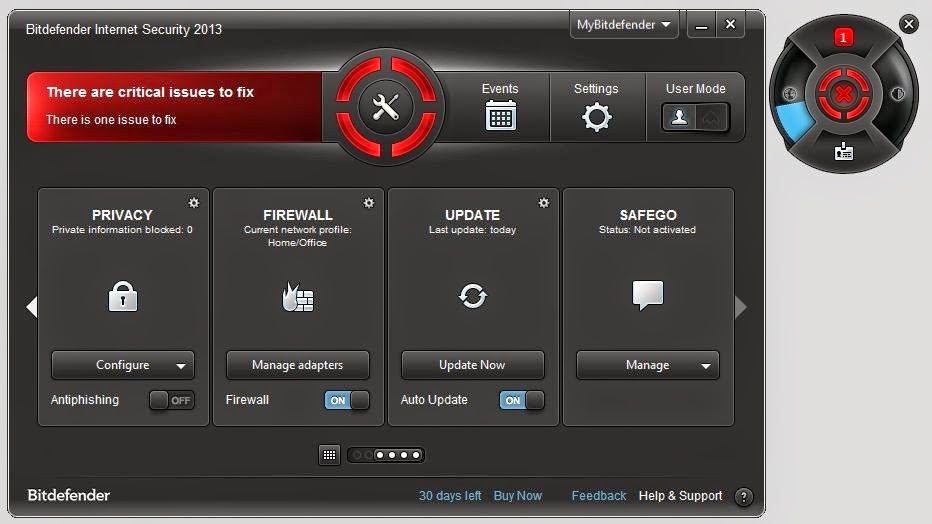The image size is (932, 524).
Task: Select the house icon under User Mode
Action: 711,118
